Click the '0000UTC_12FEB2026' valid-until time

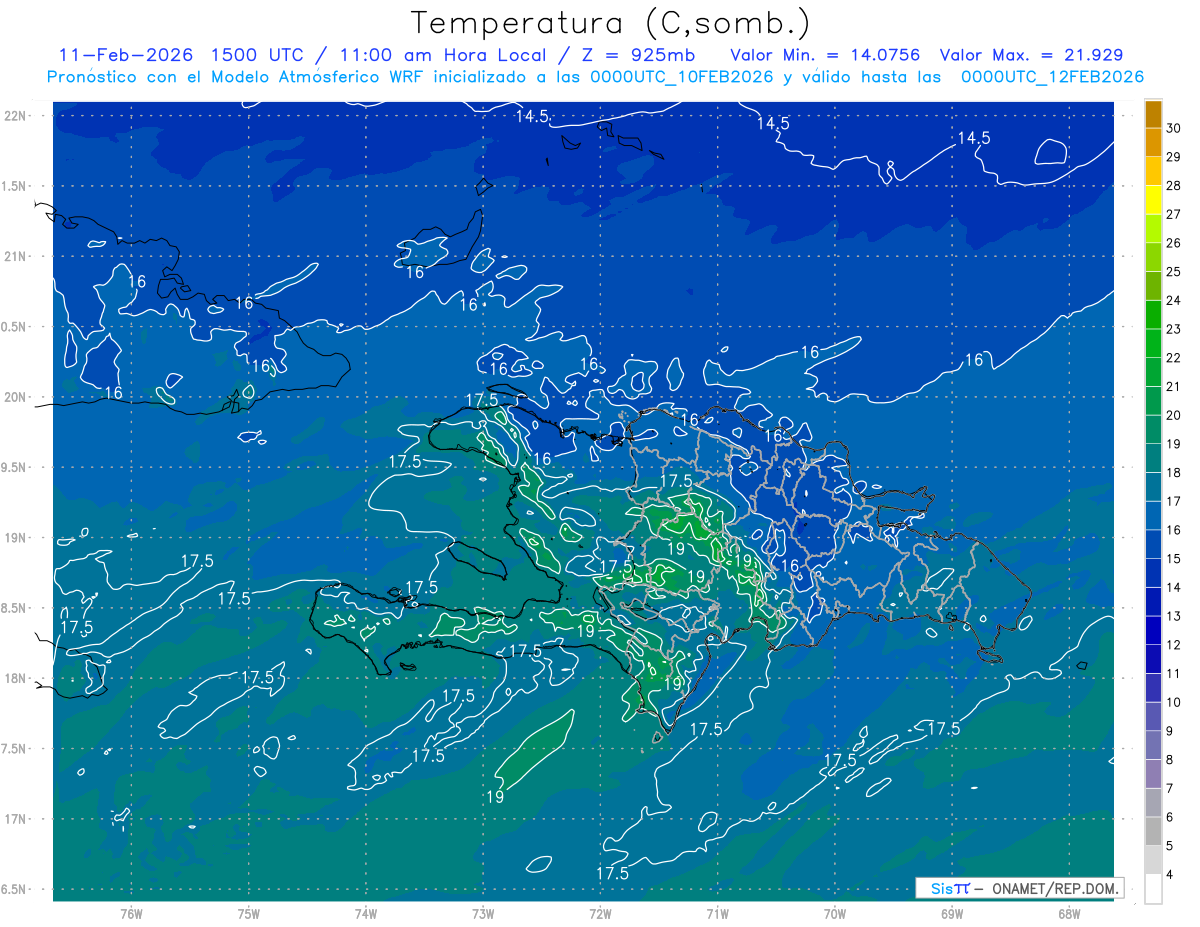[x=1052, y=77]
